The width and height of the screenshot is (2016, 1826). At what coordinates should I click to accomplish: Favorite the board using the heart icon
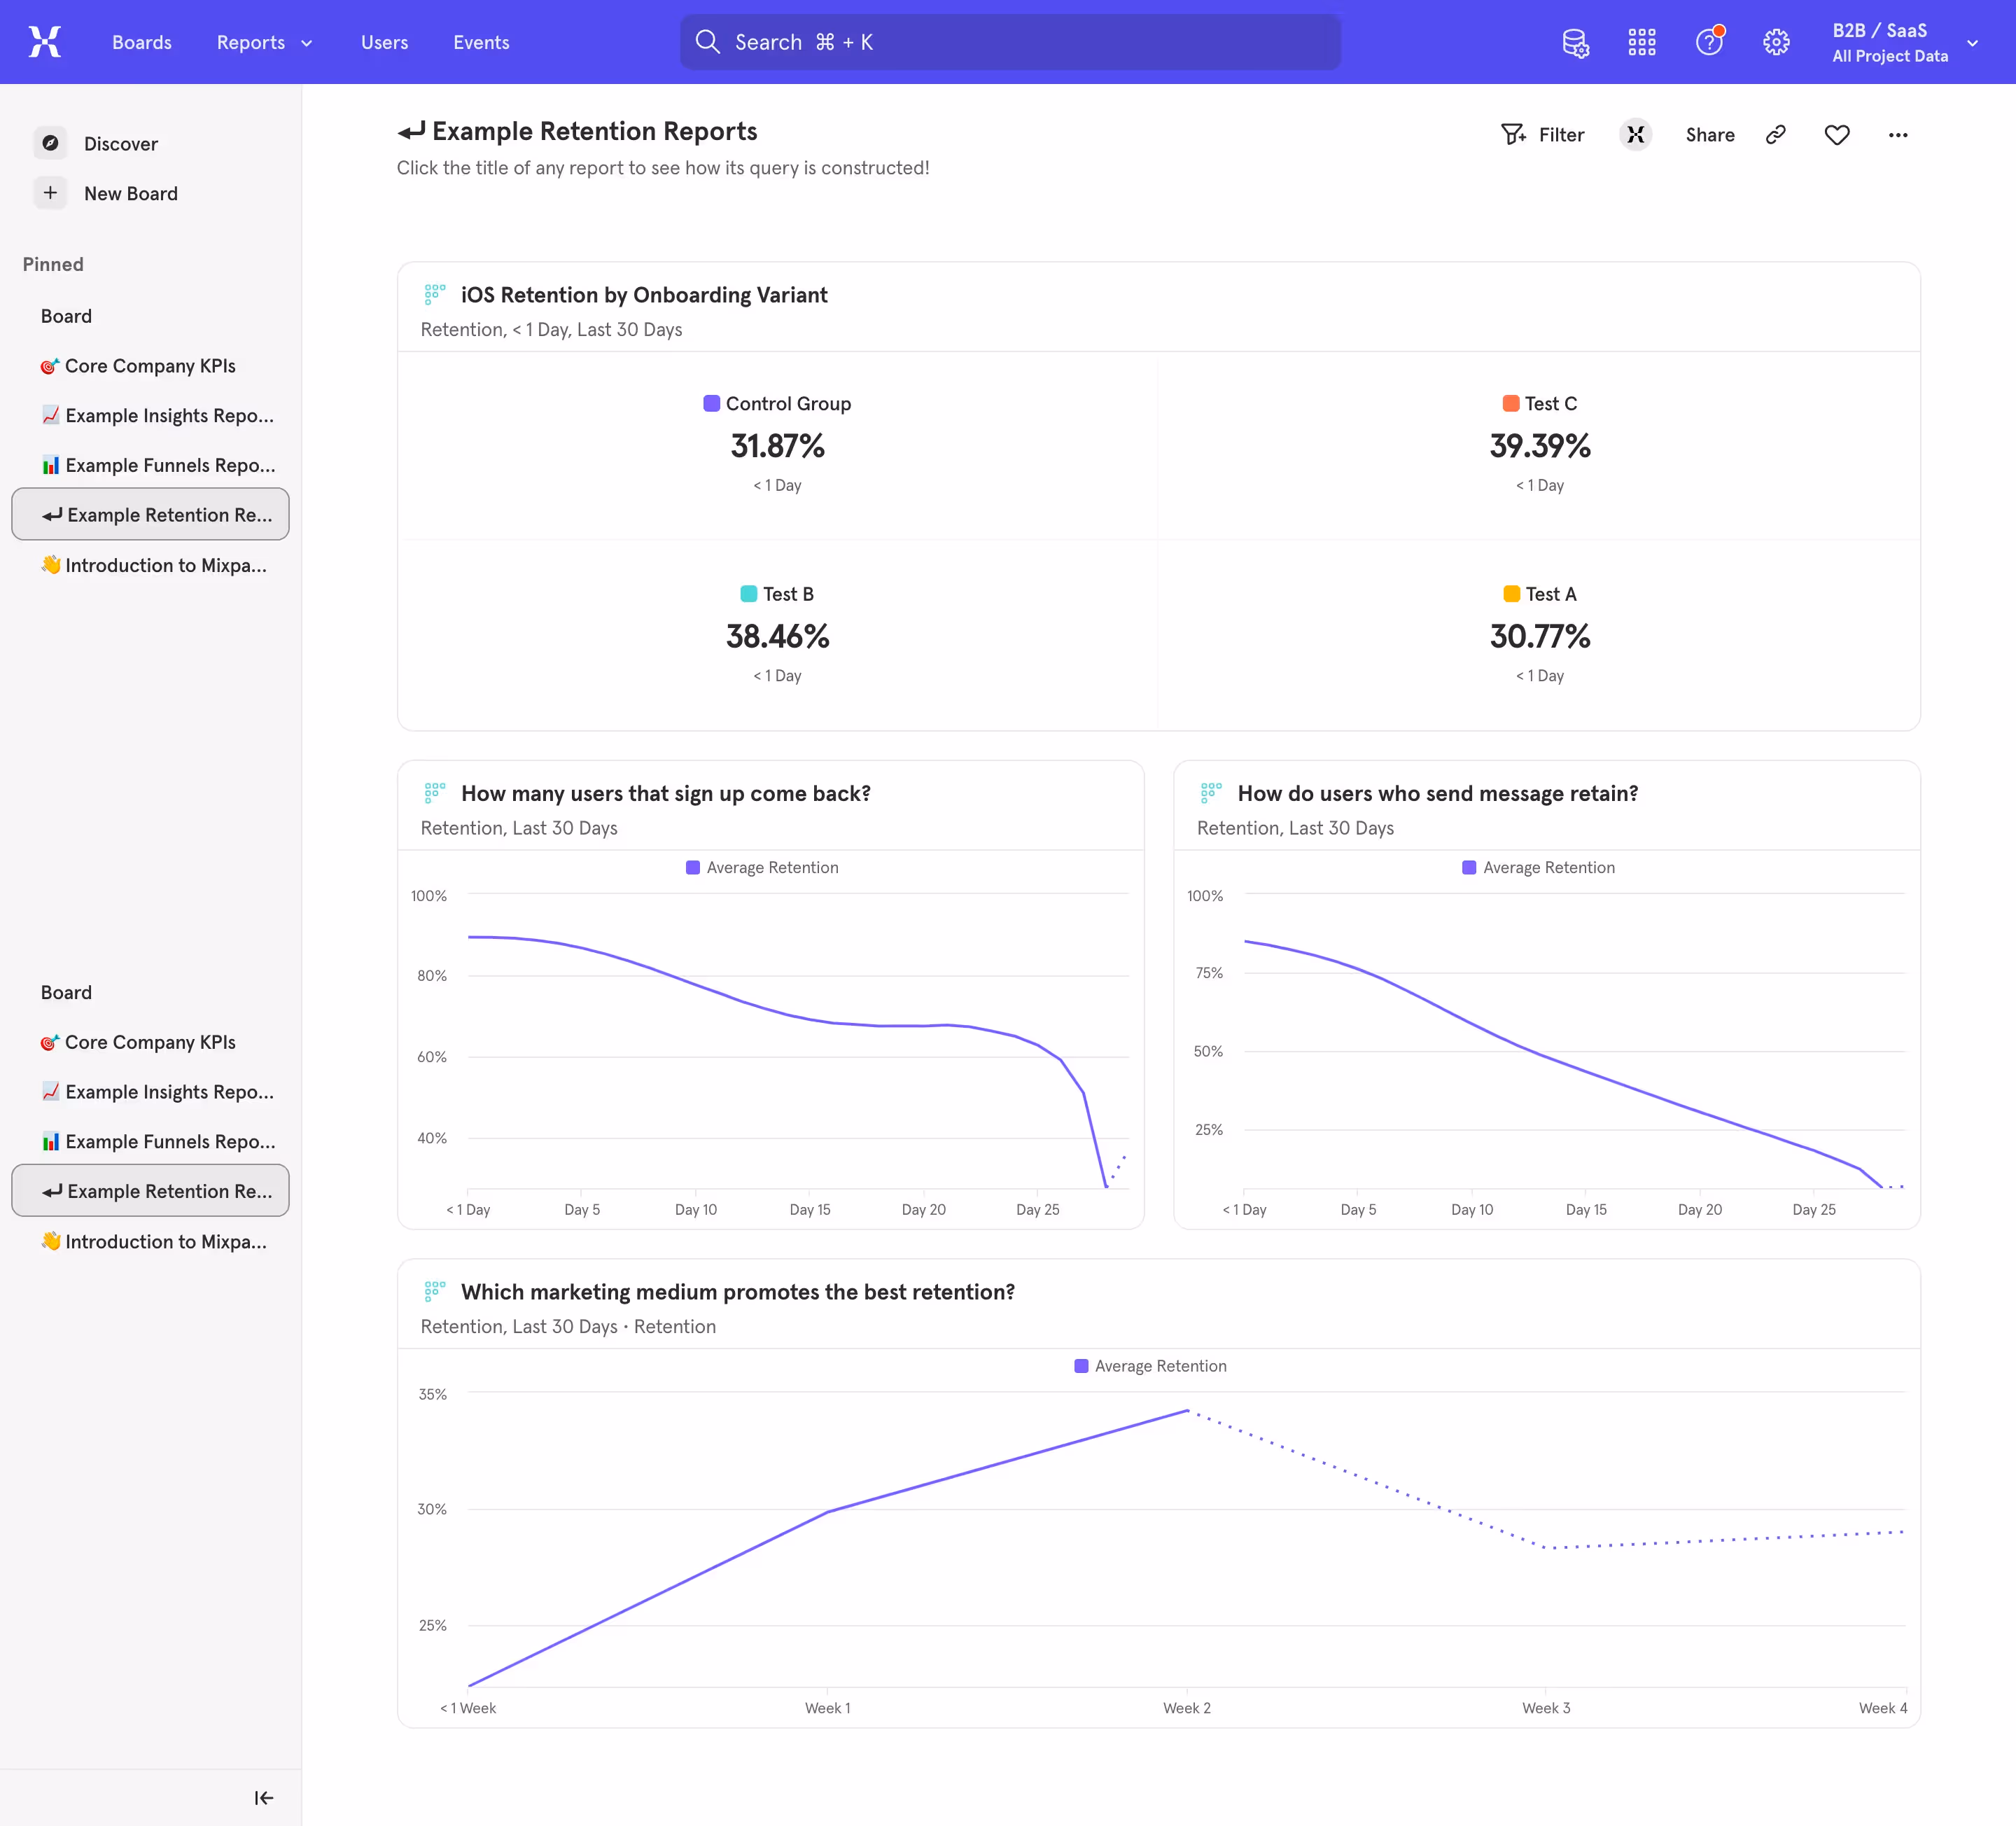pos(1837,134)
